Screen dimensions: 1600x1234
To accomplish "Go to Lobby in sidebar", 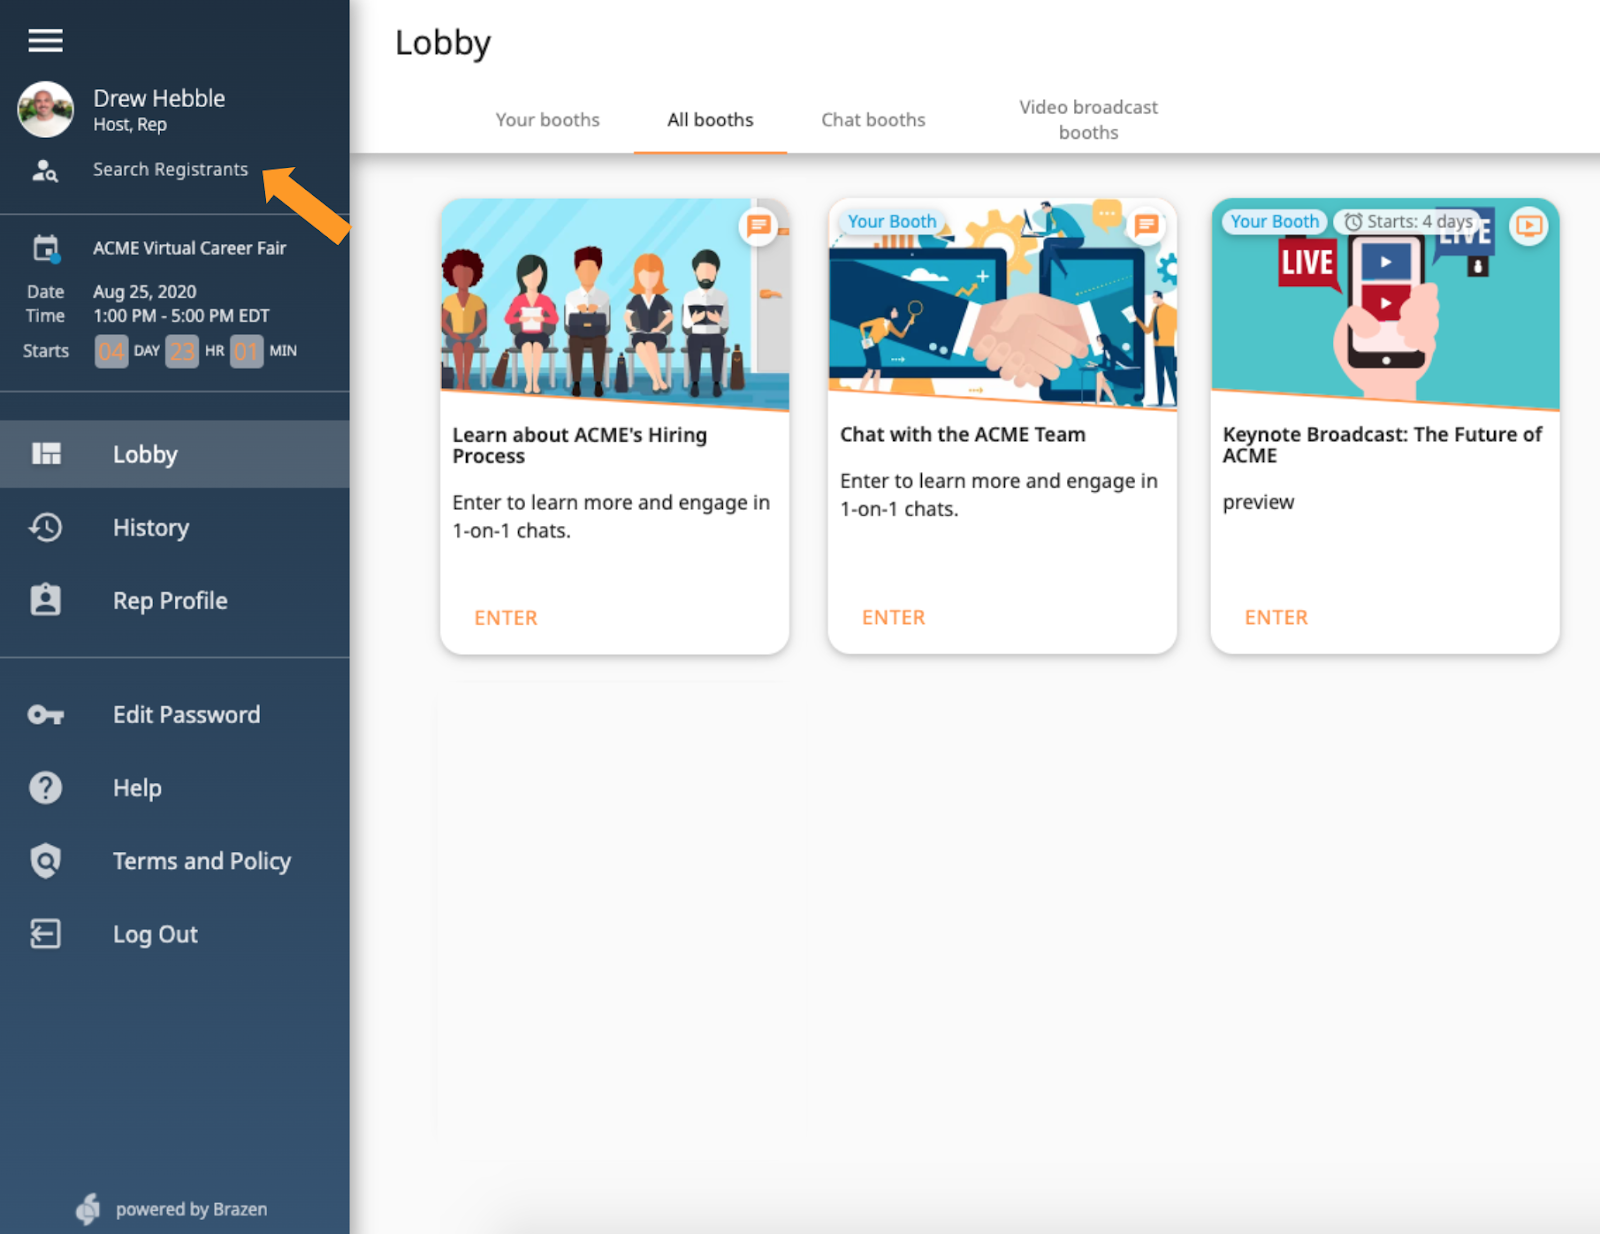I will pos(175,454).
